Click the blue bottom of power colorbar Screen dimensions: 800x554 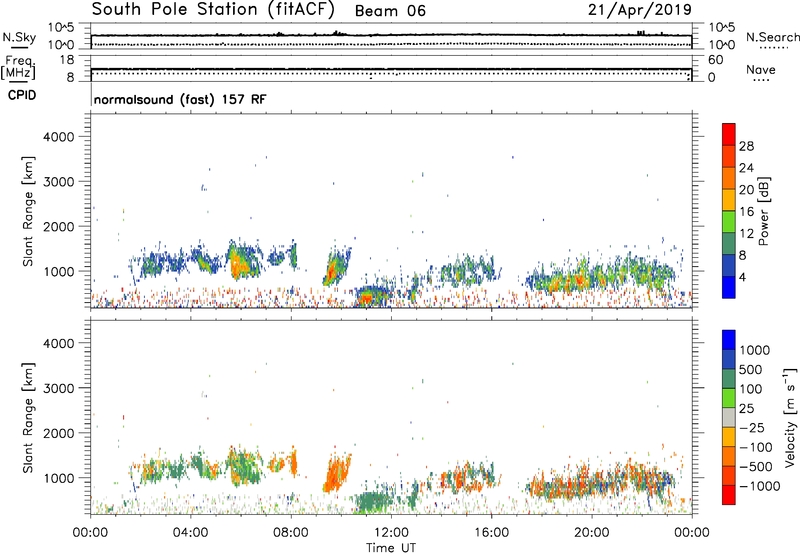pos(729,287)
